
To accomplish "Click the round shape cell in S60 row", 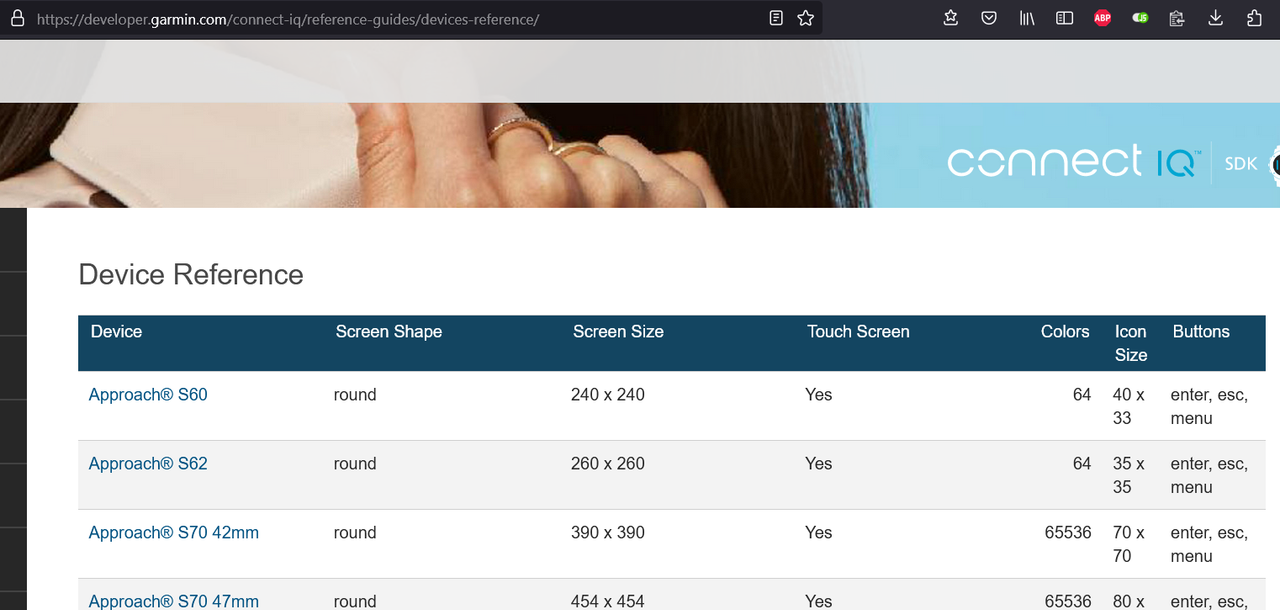I will tap(355, 395).
